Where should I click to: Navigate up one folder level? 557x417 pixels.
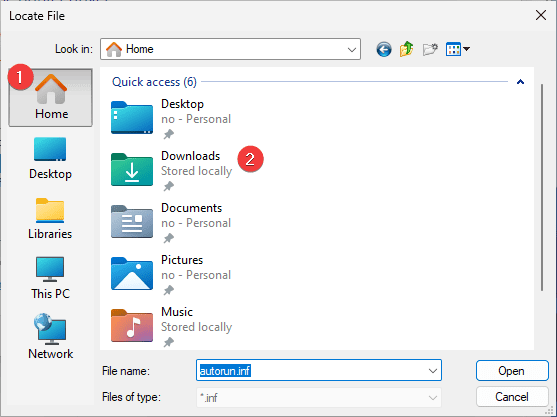[407, 49]
